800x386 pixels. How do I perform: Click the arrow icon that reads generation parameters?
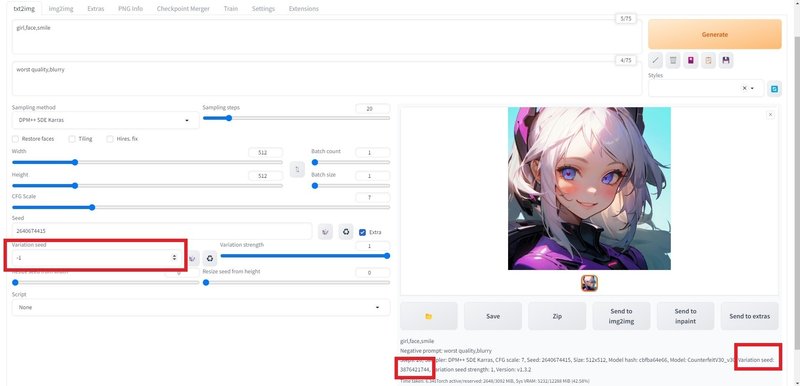point(656,60)
